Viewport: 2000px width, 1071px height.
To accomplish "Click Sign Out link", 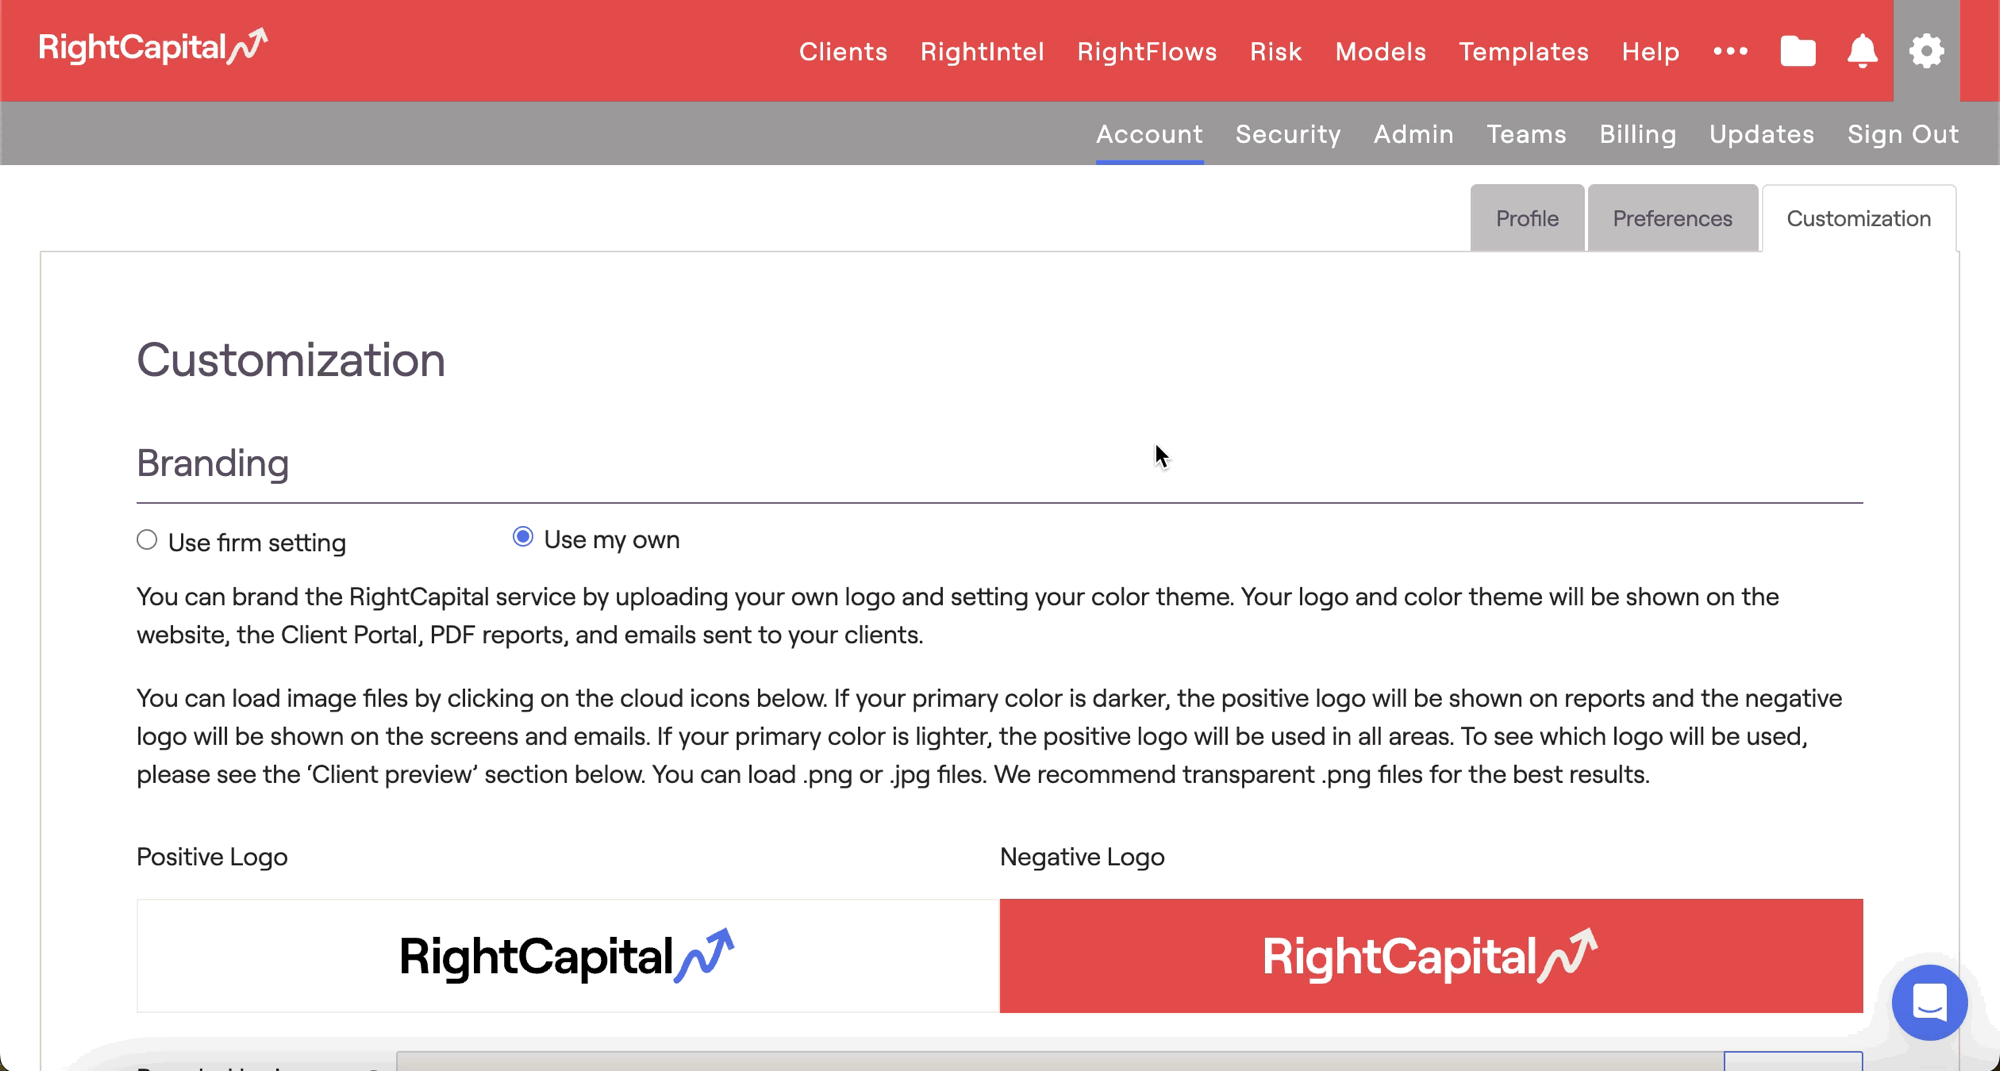I will tap(1903, 134).
